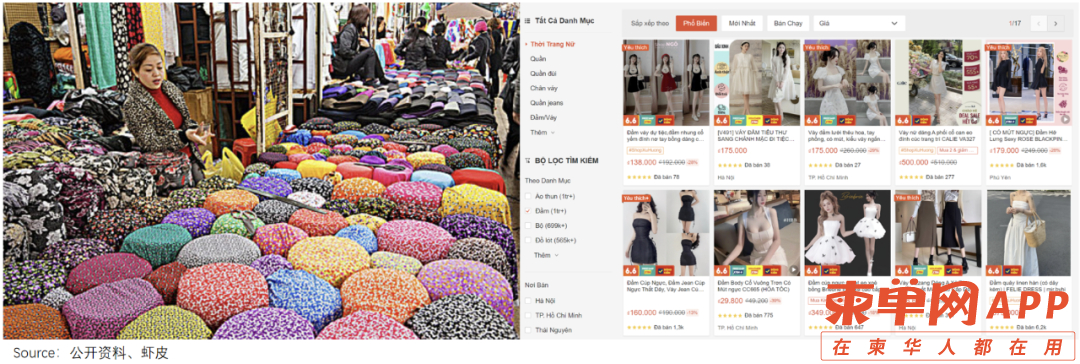Go to the previous results page arrow
Viewport: 1080px width, 364px height.
pyautogui.click(x=1039, y=23)
